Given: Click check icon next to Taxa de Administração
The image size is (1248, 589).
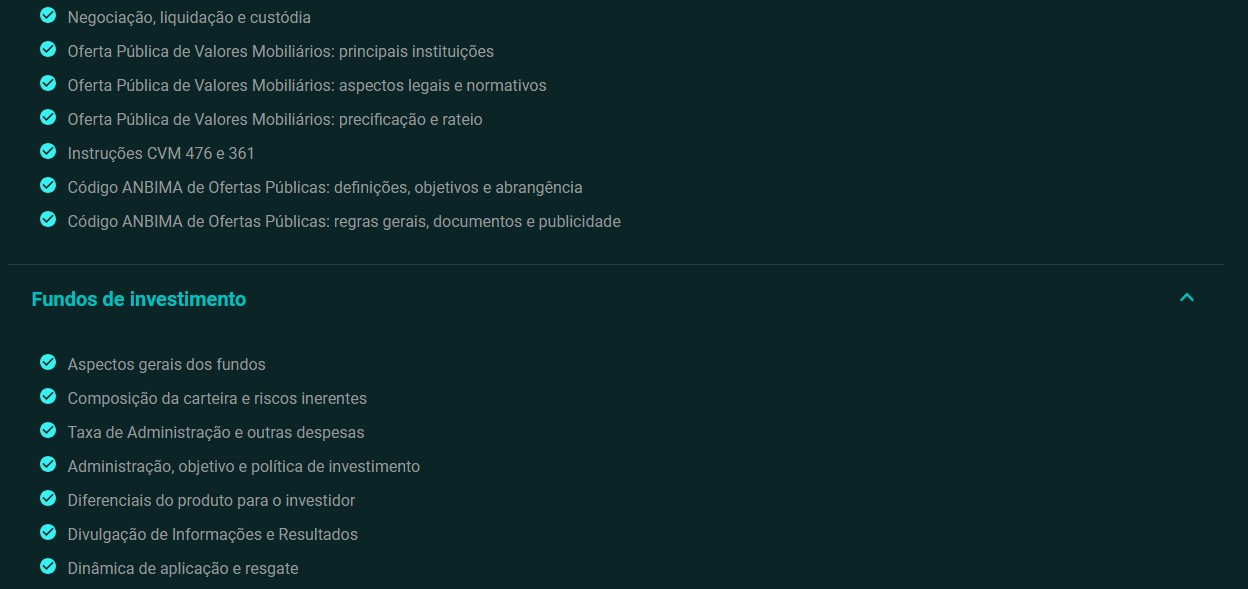Looking at the screenshot, I should pos(47,431).
